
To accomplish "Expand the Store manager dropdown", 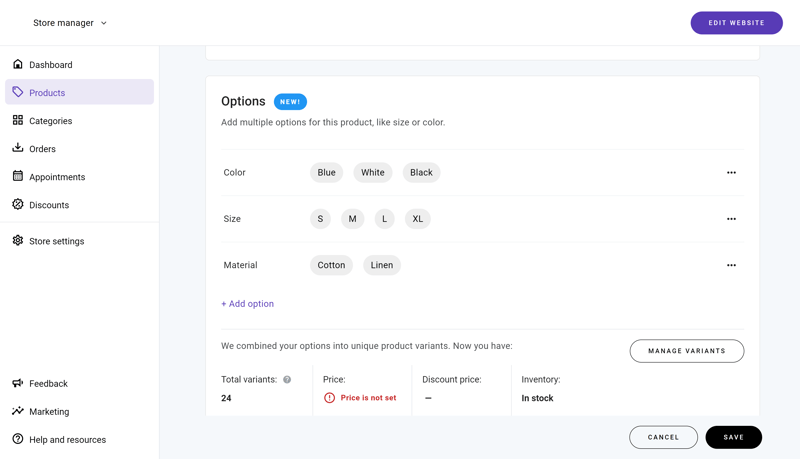I will (x=70, y=23).
